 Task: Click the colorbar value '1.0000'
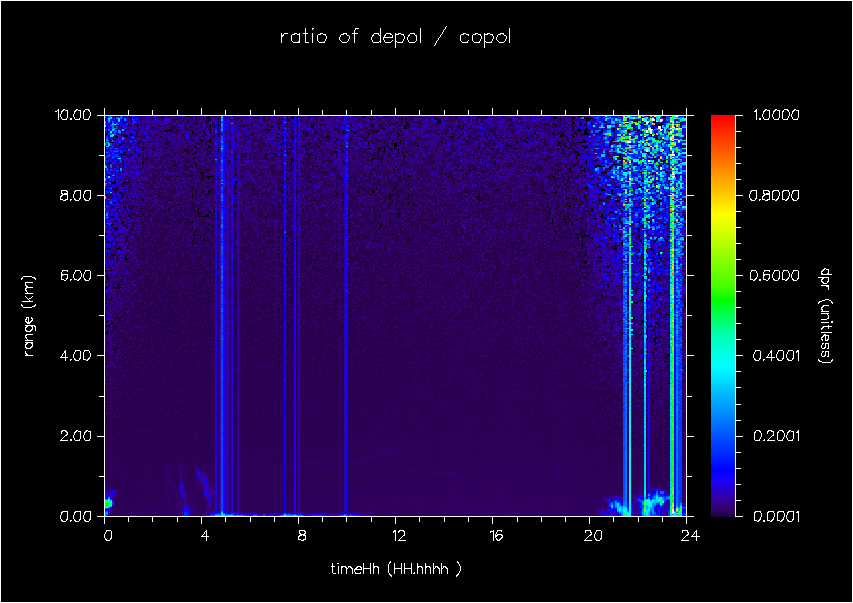click(776, 115)
